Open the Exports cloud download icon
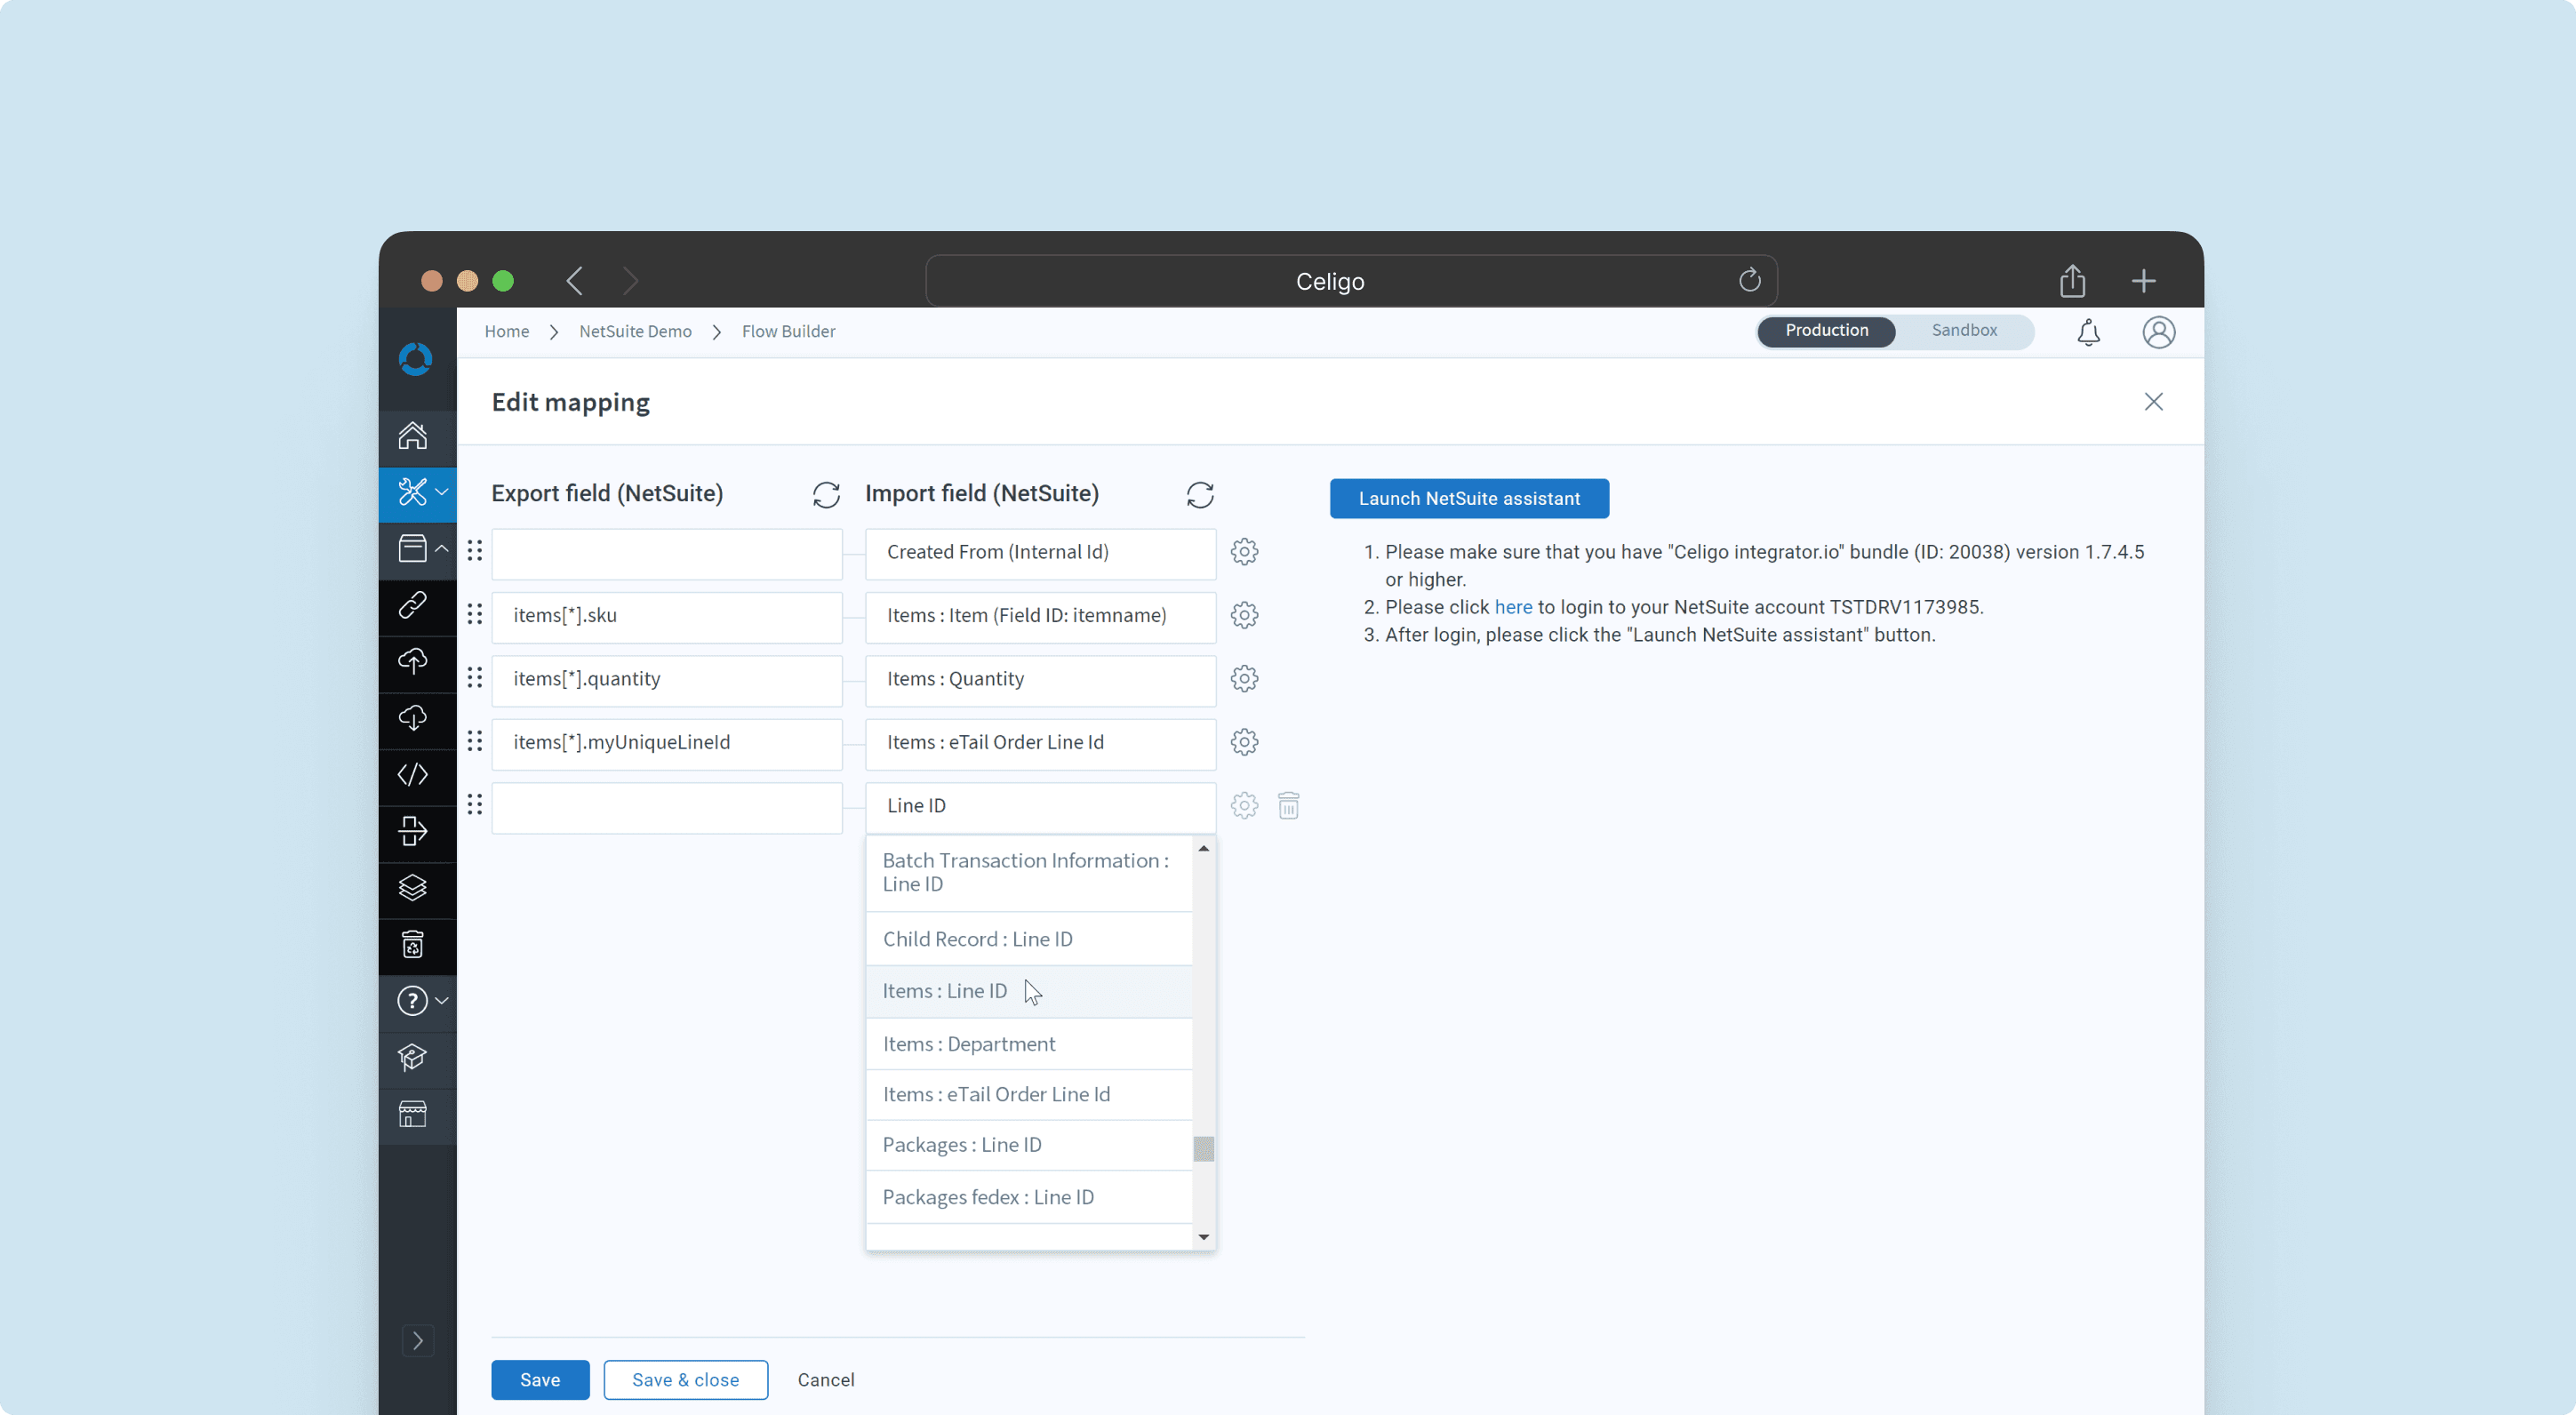The image size is (2576, 1415). click(412, 718)
